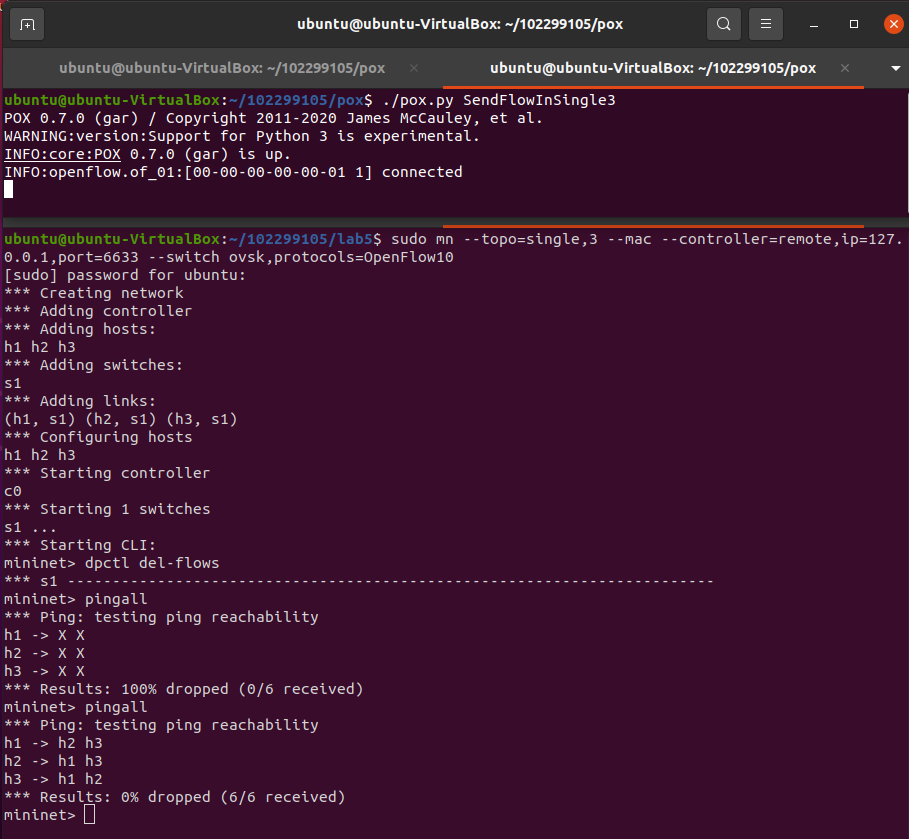This screenshot has width=909, height=839.
Task: Open the terminal search tool
Action: tap(723, 24)
